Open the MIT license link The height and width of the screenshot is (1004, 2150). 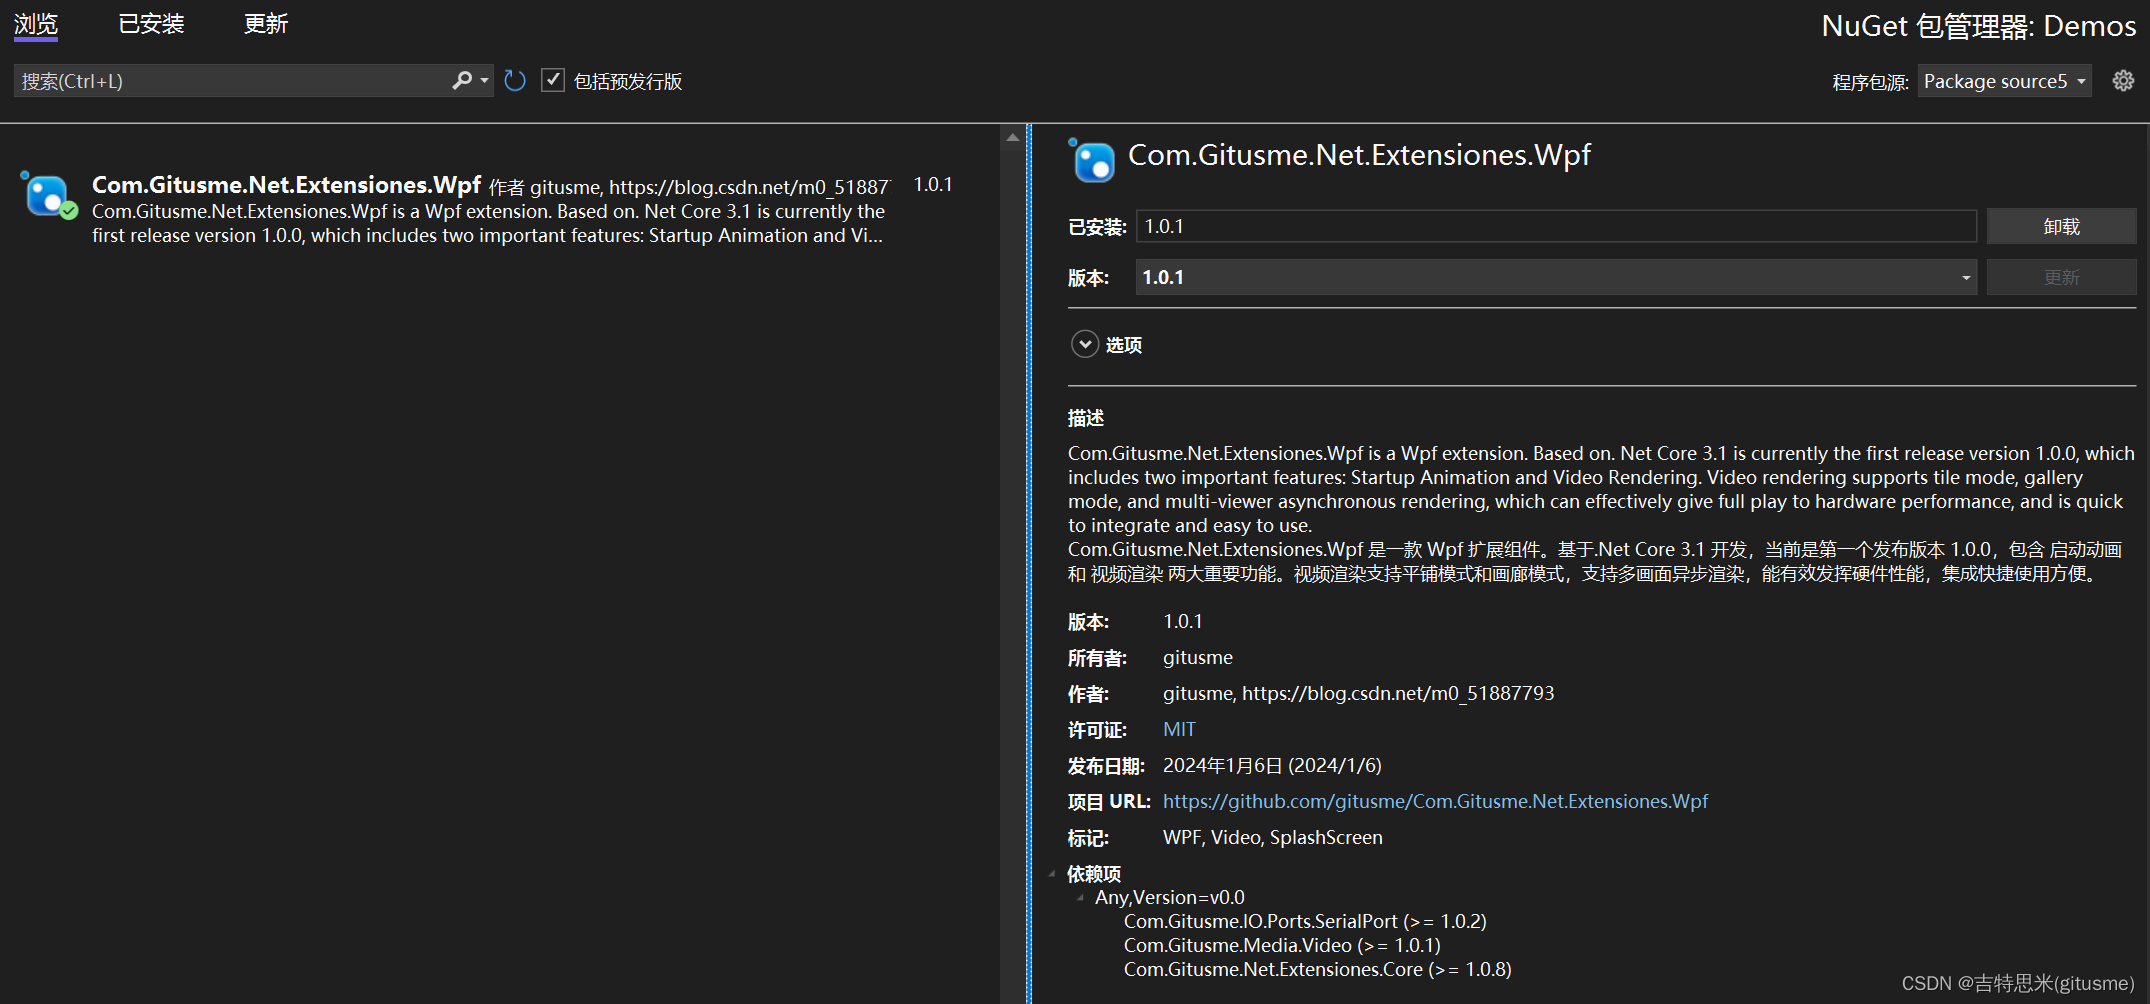1179,729
